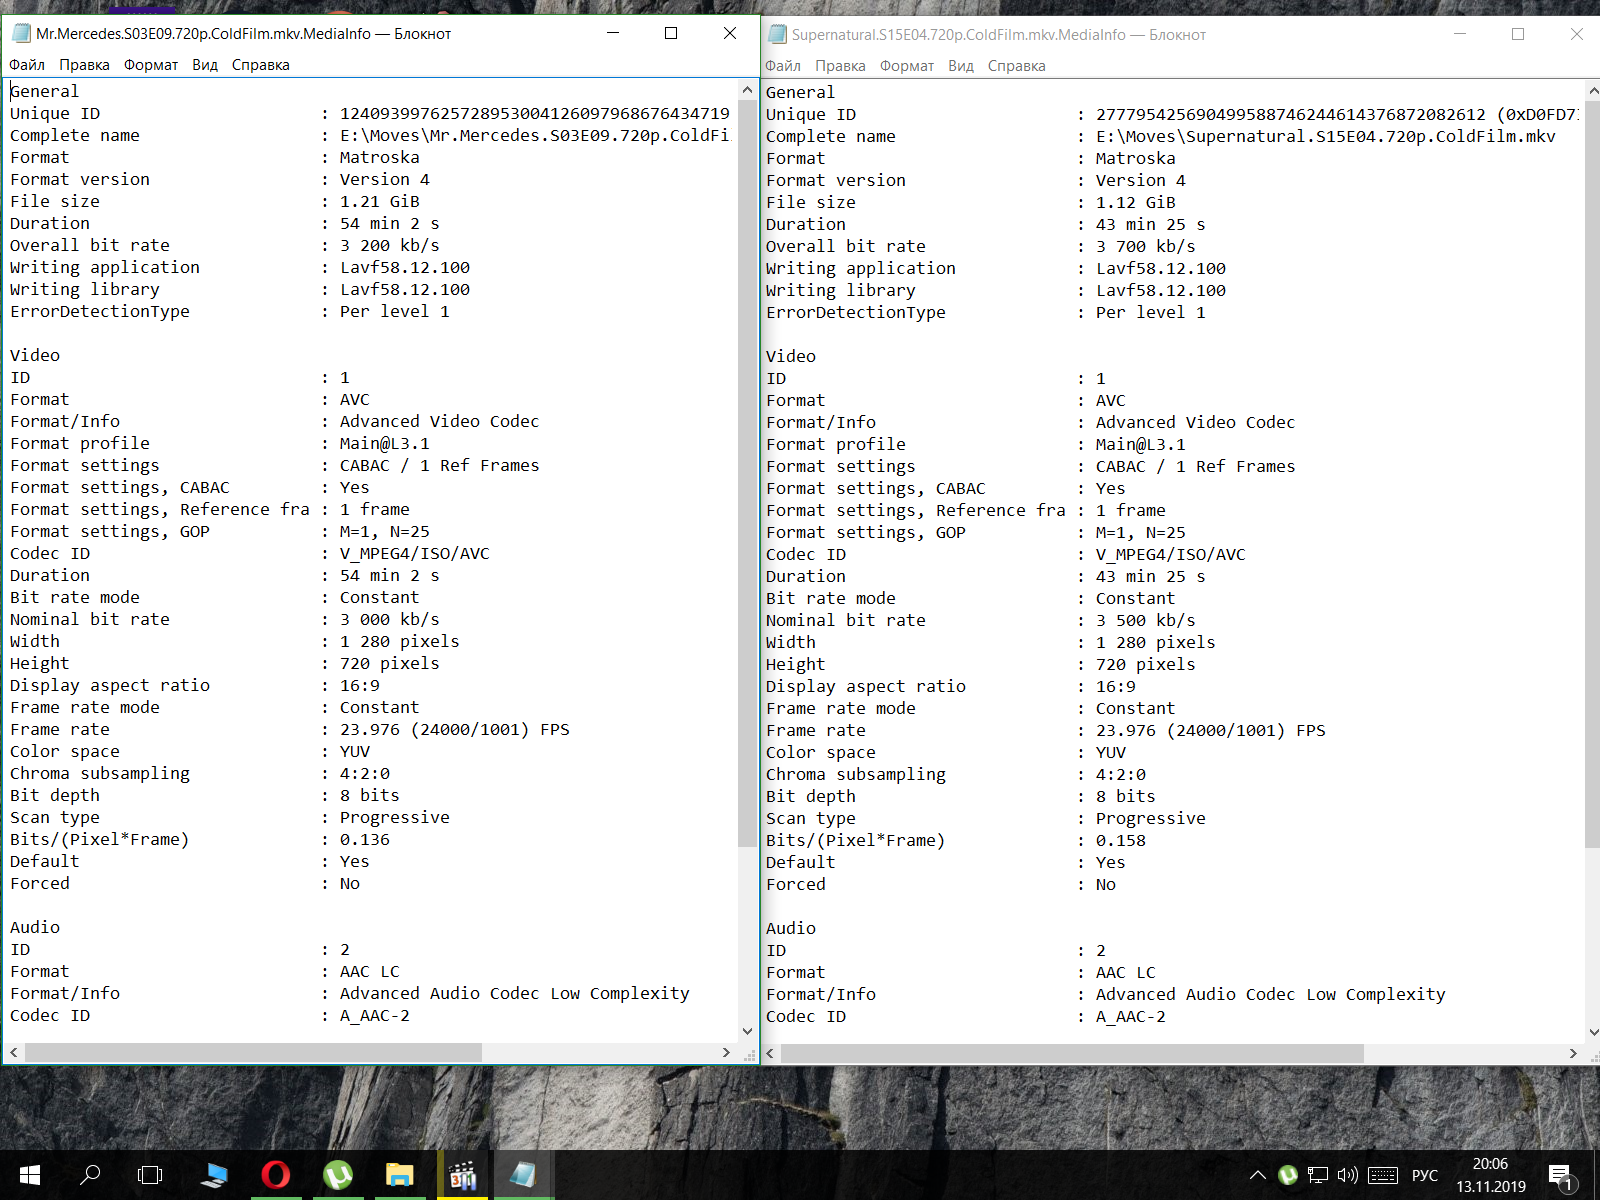1600x1200 pixels.
Task: Open the clock and calendar flyout
Action: tap(1491, 1175)
